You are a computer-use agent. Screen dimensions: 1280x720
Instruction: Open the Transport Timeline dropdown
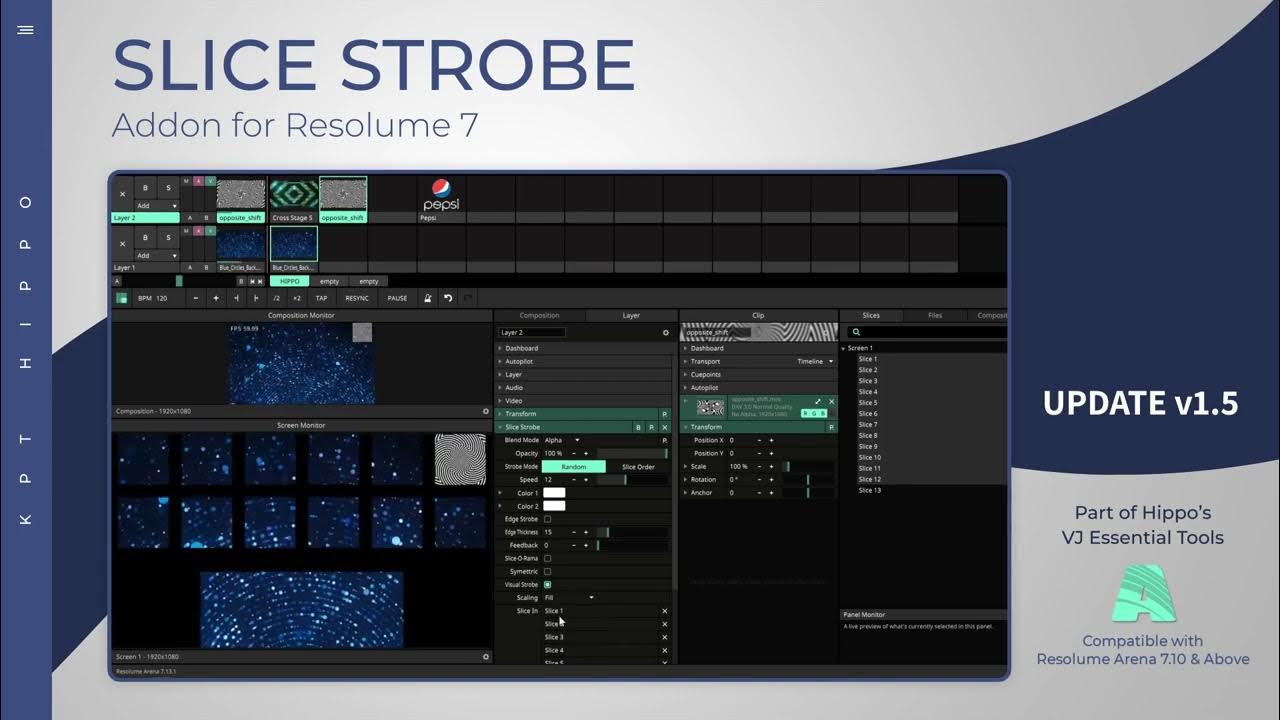[x=815, y=361]
